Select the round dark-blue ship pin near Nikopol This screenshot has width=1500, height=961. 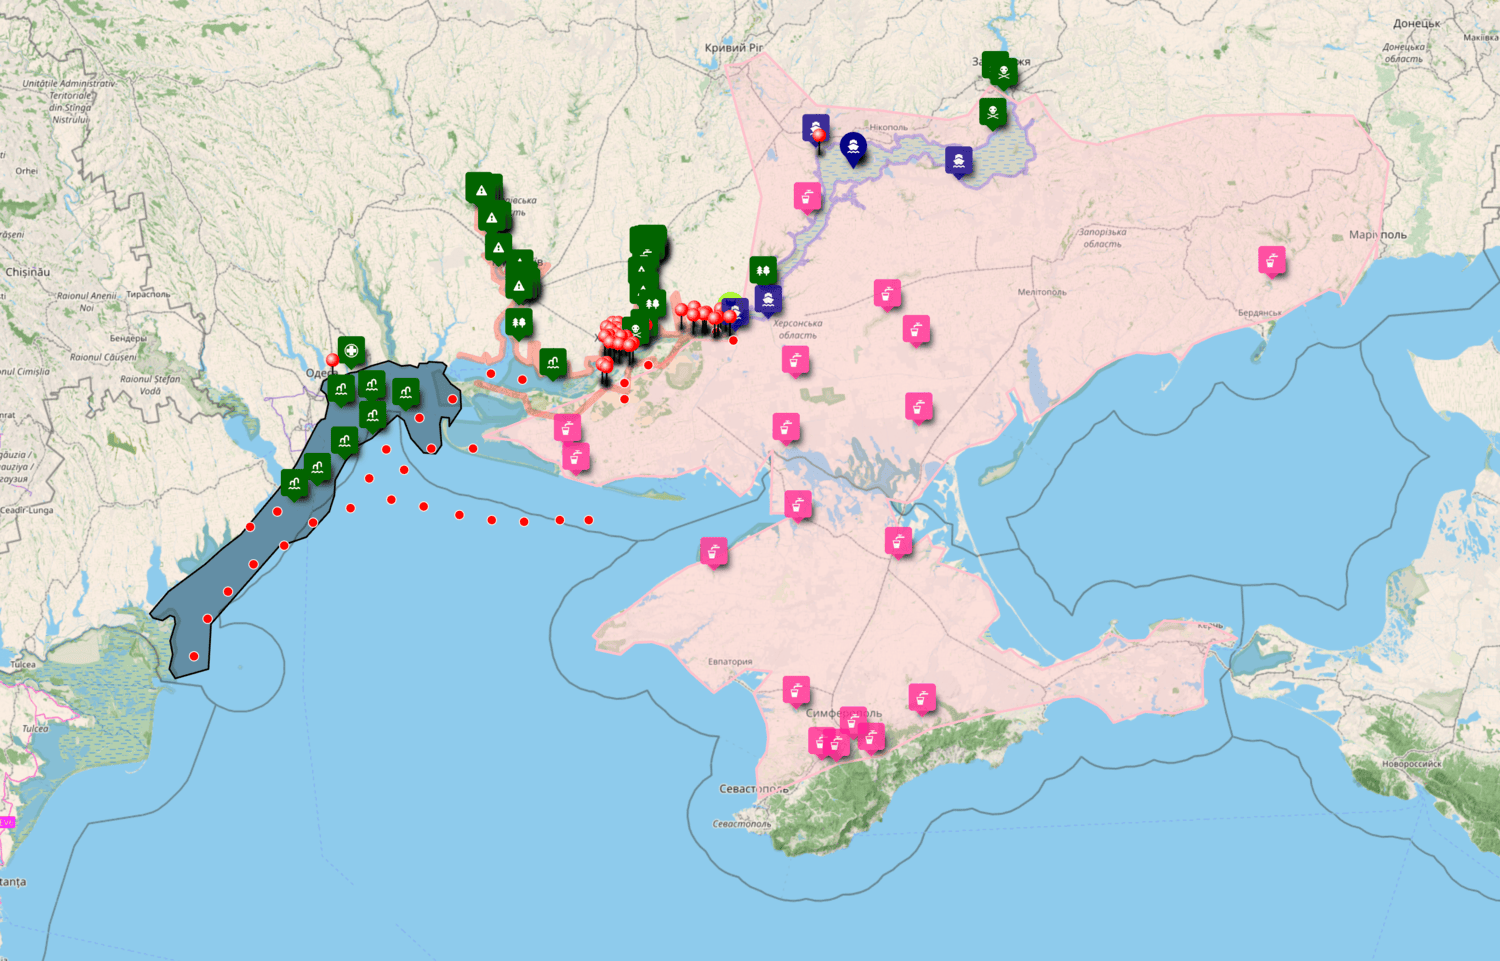point(852,148)
